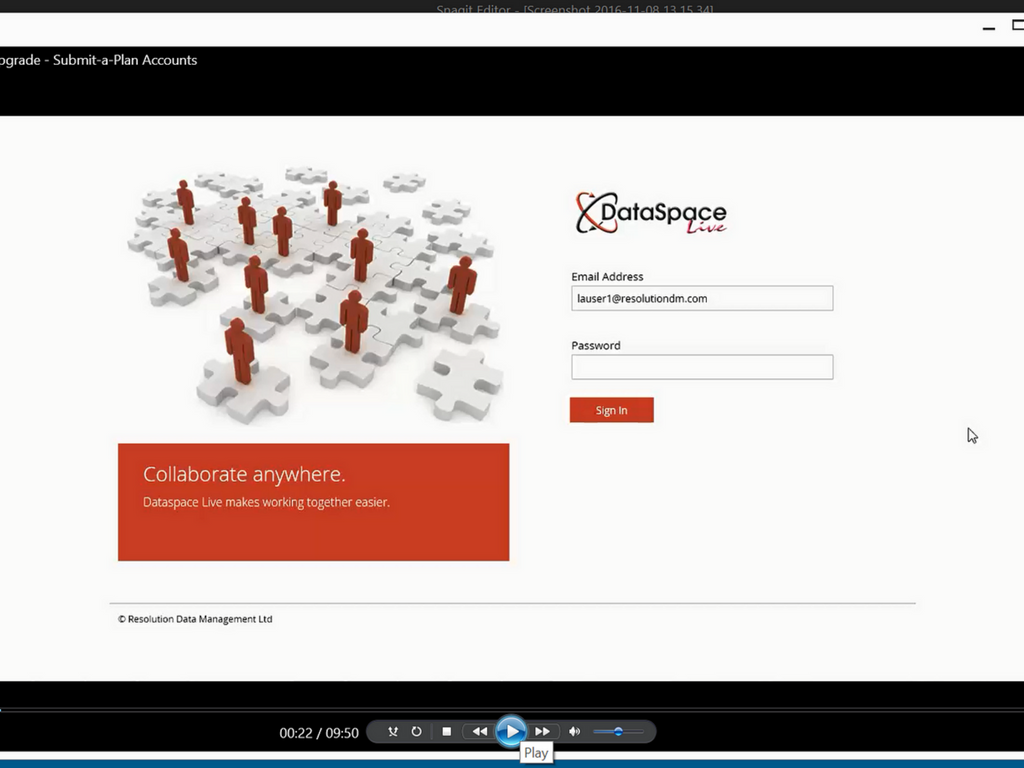Click the Sign In button

click(x=611, y=410)
